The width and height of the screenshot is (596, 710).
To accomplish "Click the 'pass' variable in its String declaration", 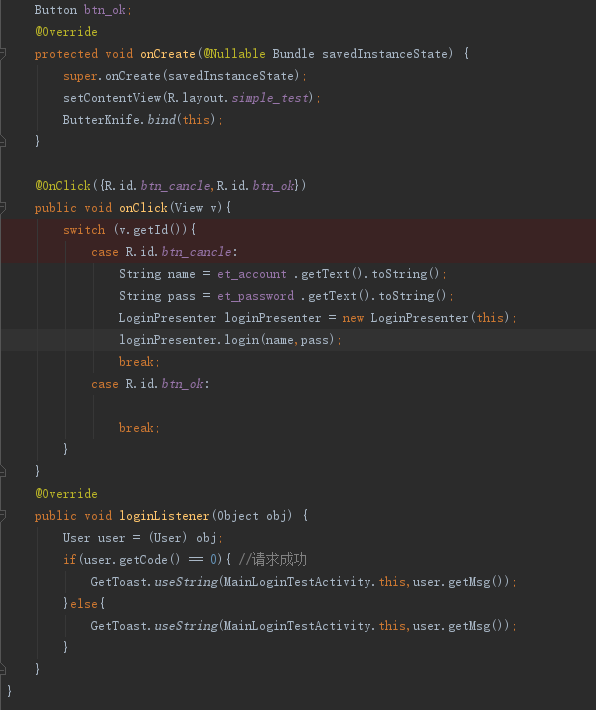I will pyautogui.click(x=181, y=296).
